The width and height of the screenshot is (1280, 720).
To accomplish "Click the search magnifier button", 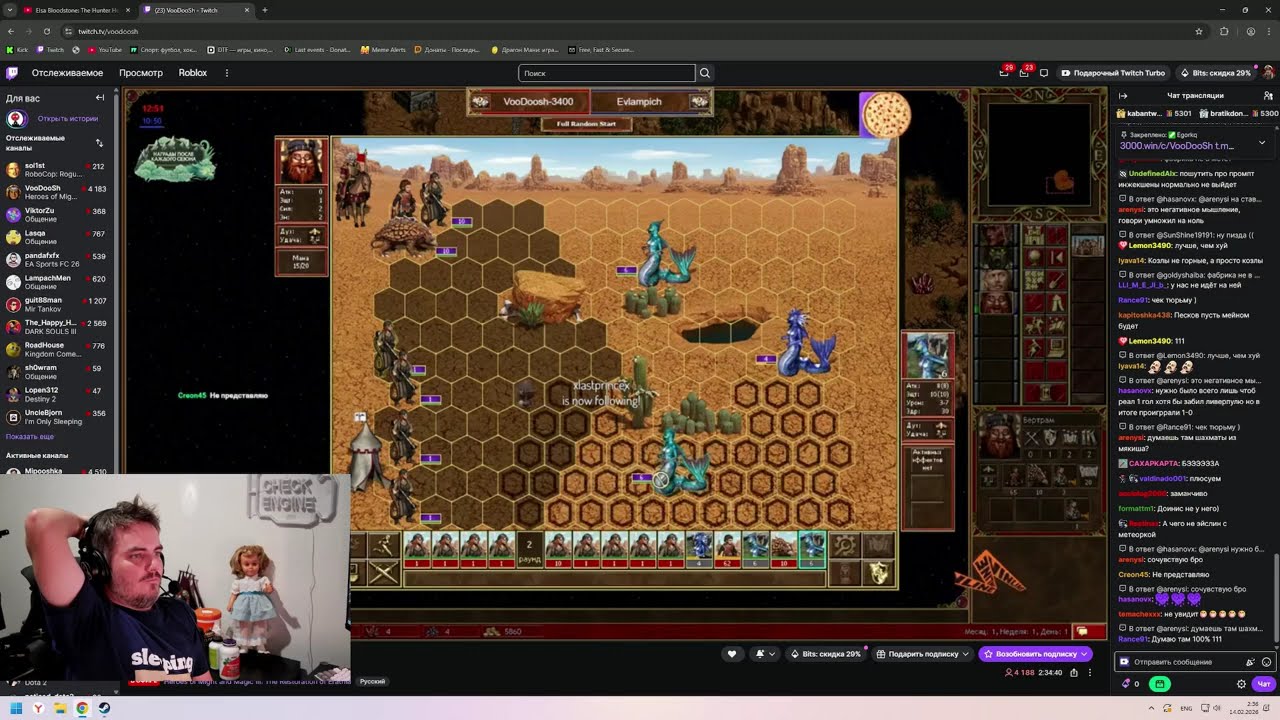I will point(705,73).
